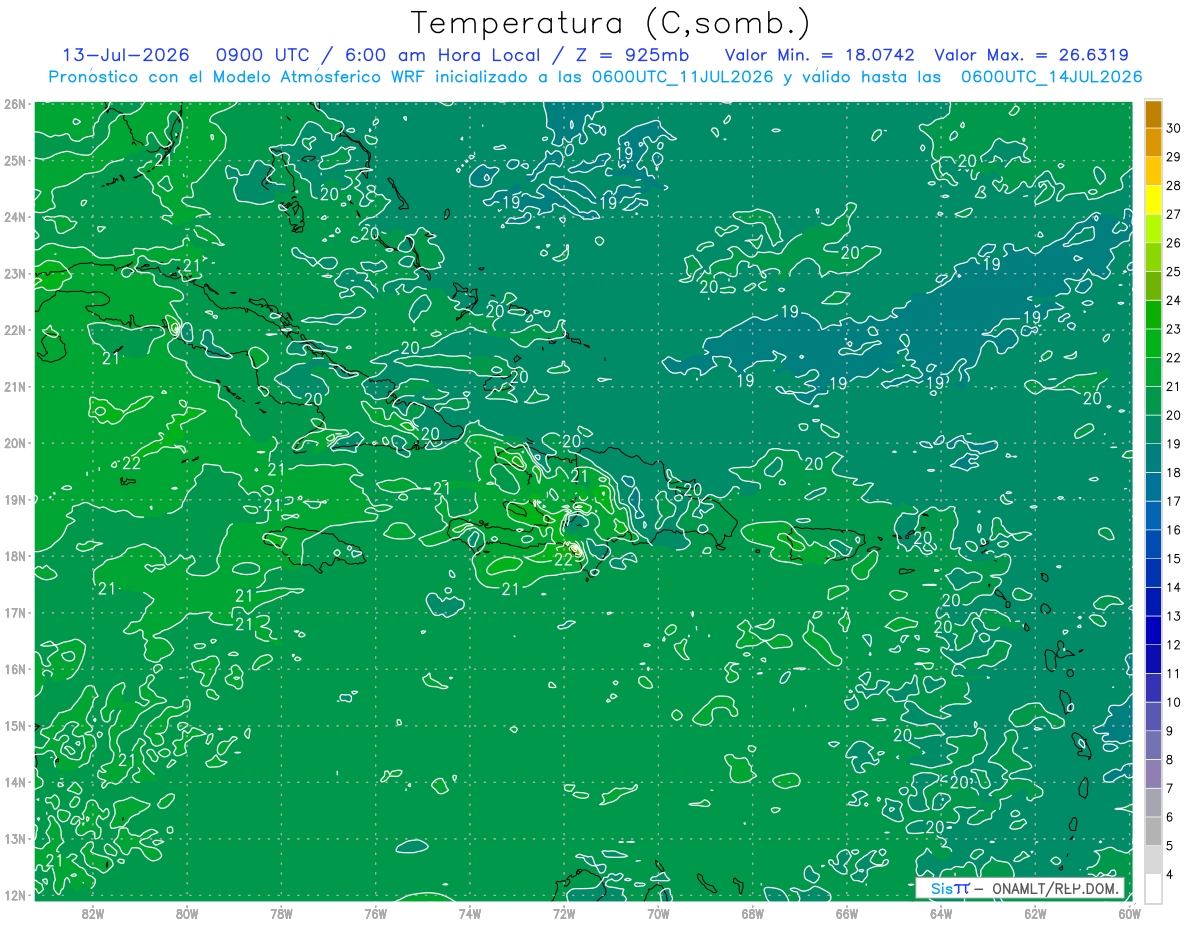1200x927 pixels.
Task: Click color bar label '27'
Action: (x=1173, y=214)
